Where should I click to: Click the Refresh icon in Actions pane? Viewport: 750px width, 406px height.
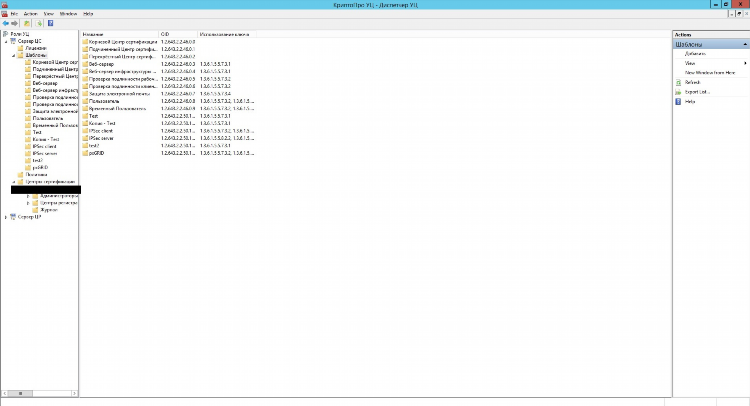coord(678,83)
